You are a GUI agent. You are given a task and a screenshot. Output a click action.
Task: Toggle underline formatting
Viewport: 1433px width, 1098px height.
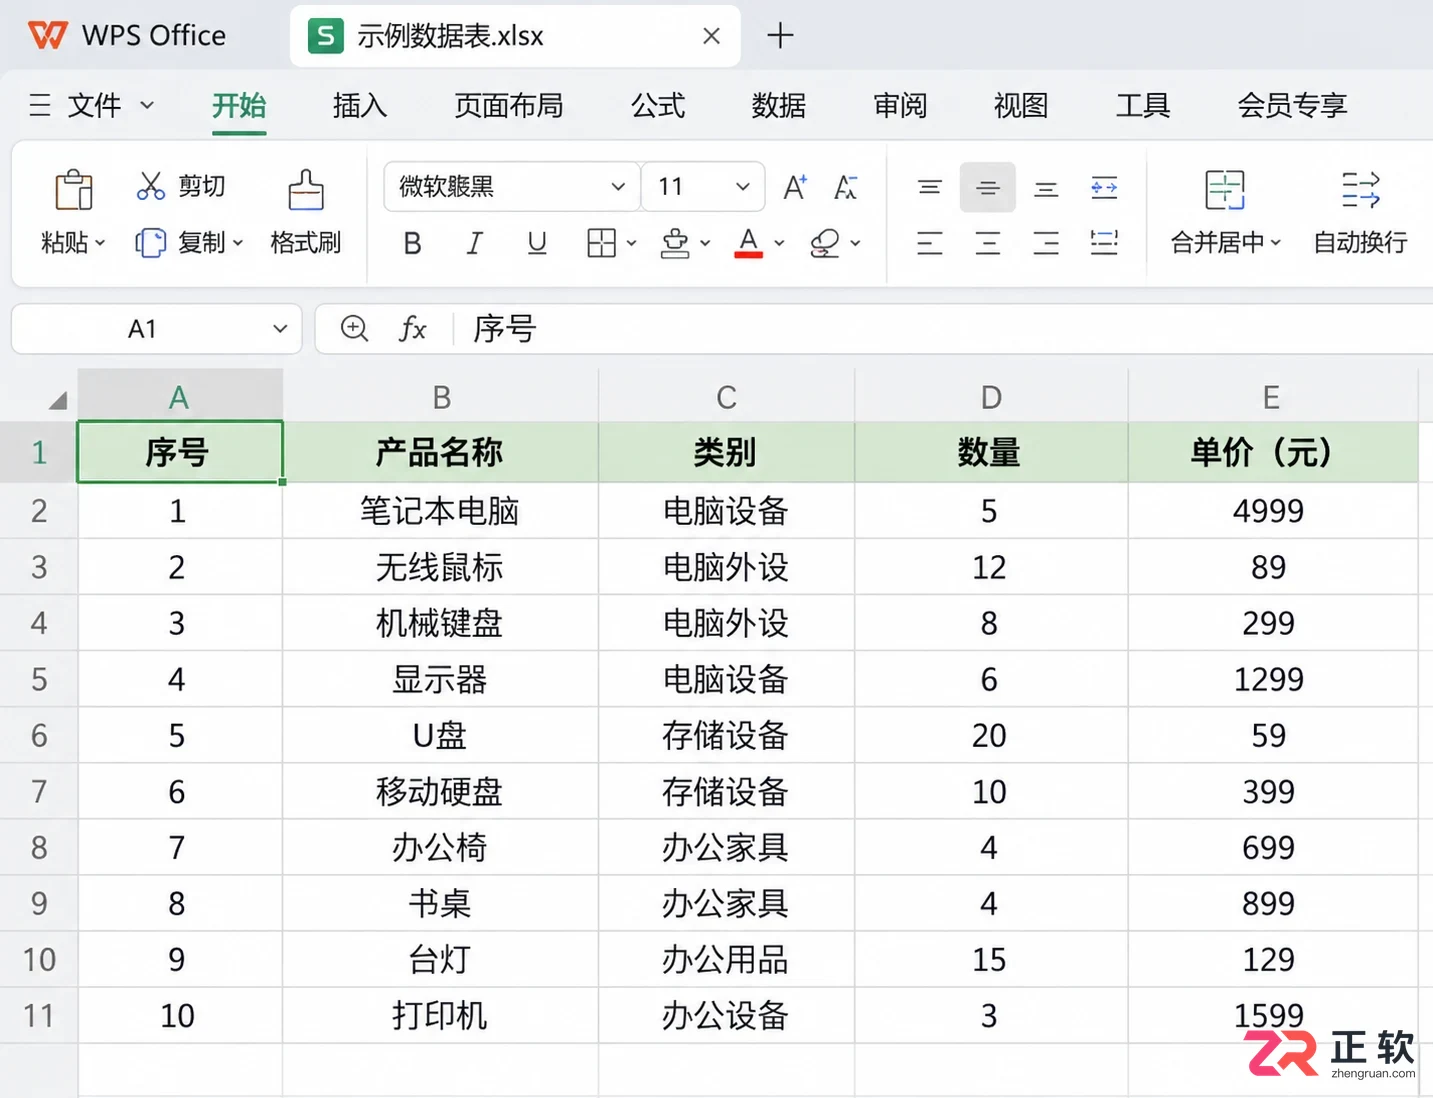[x=537, y=243]
